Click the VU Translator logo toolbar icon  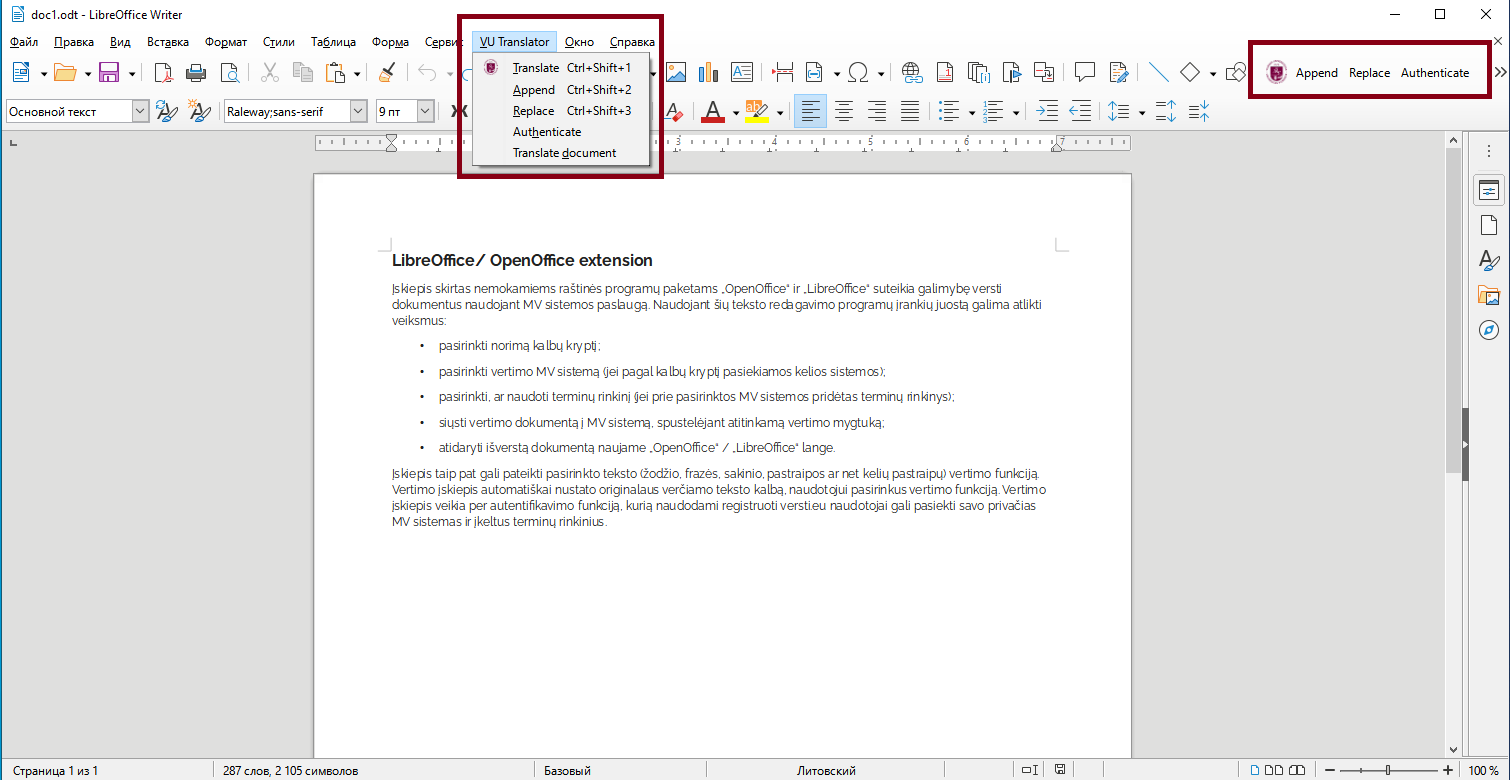(1276, 72)
